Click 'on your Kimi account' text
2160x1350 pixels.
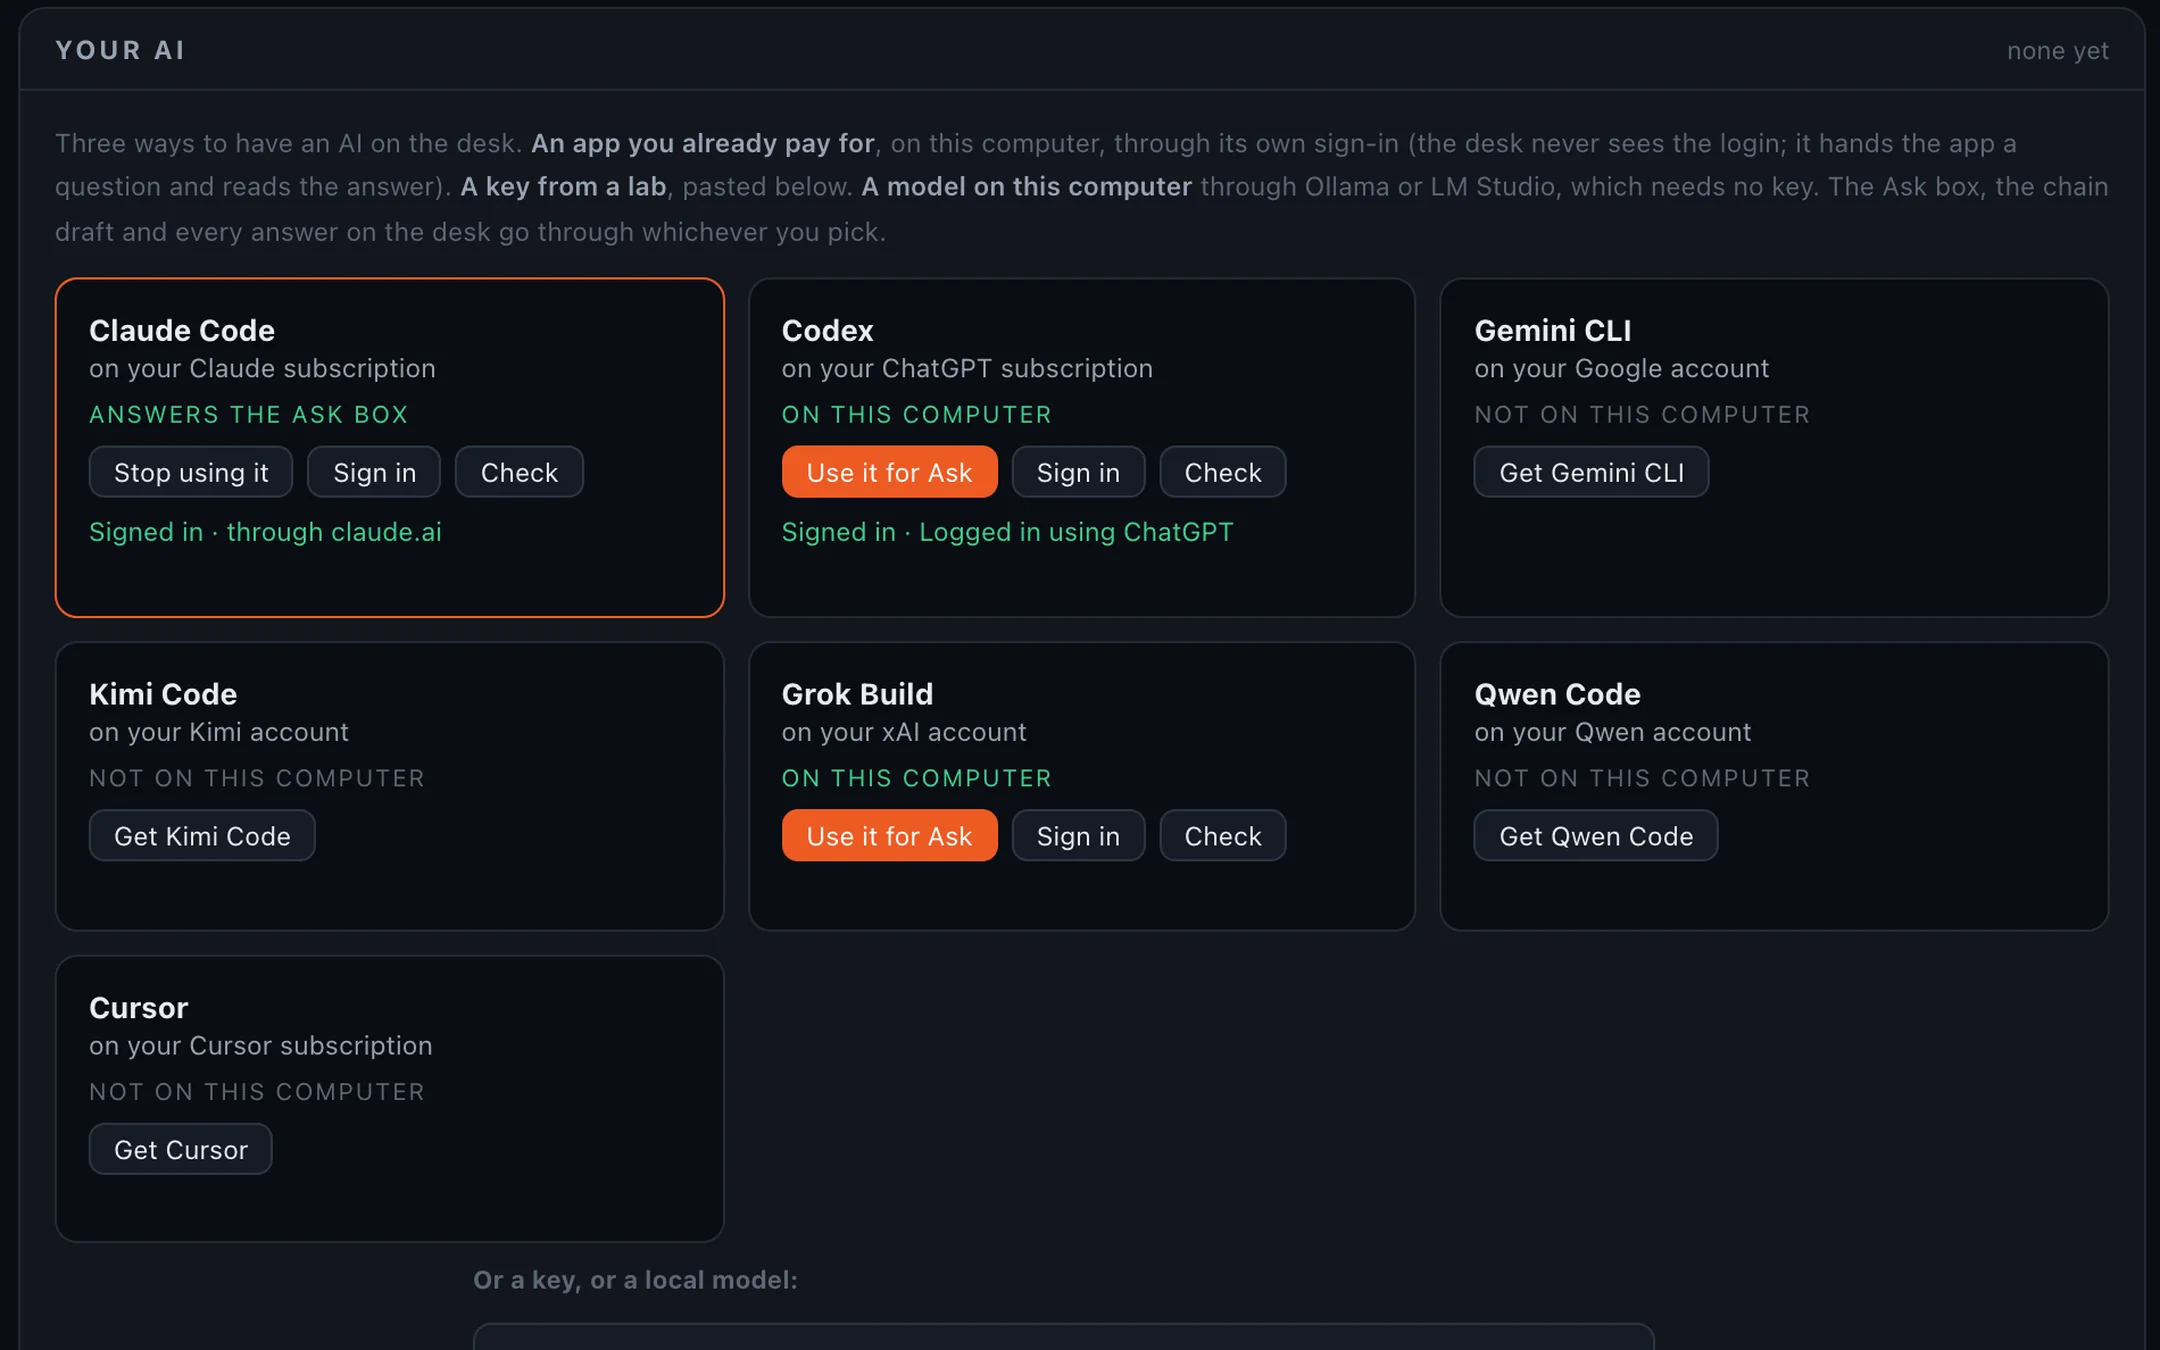pyautogui.click(x=218, y=732)
